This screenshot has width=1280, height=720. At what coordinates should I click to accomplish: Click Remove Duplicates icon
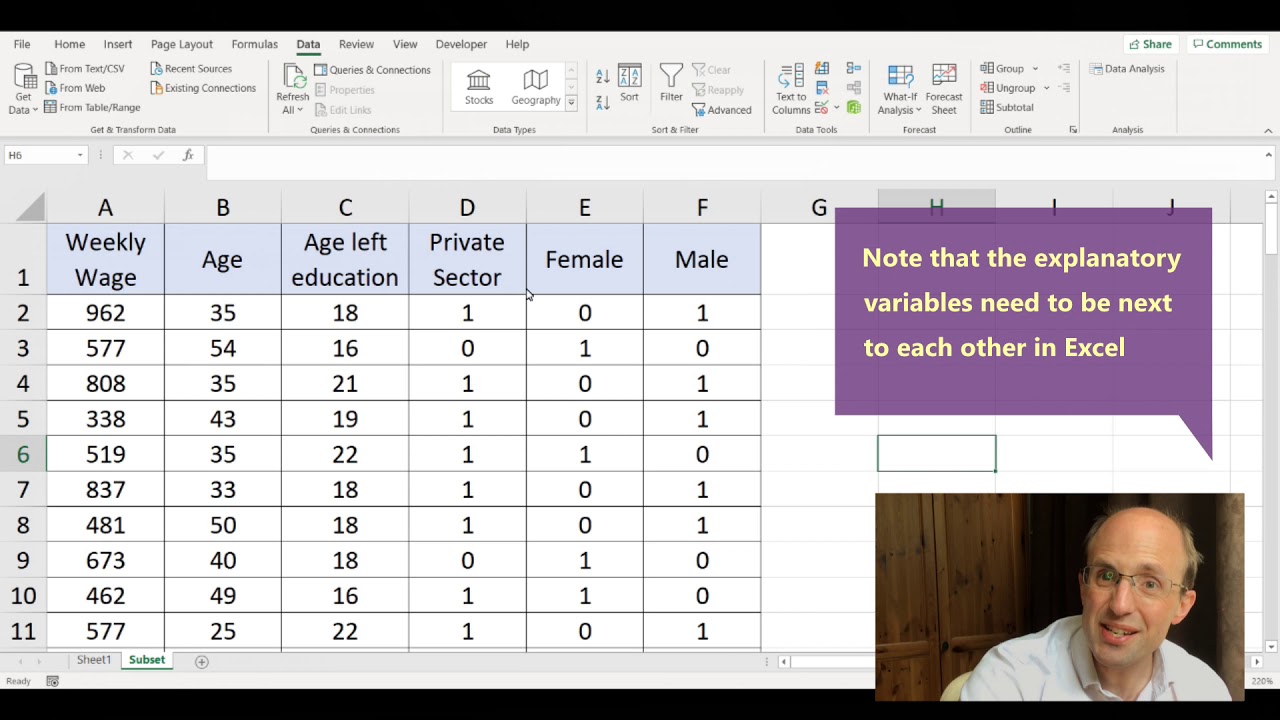(822, 88)
